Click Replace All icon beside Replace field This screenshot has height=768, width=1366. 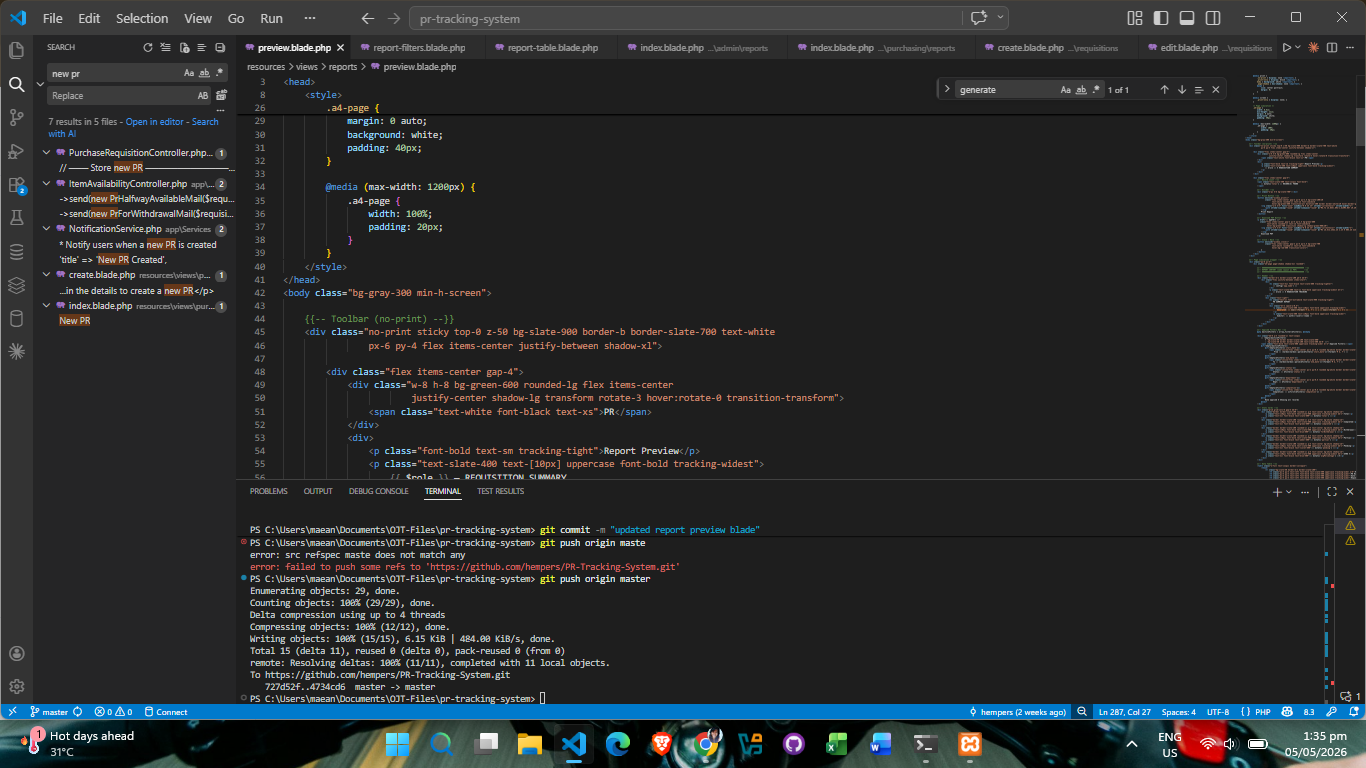tap(222, 95)
